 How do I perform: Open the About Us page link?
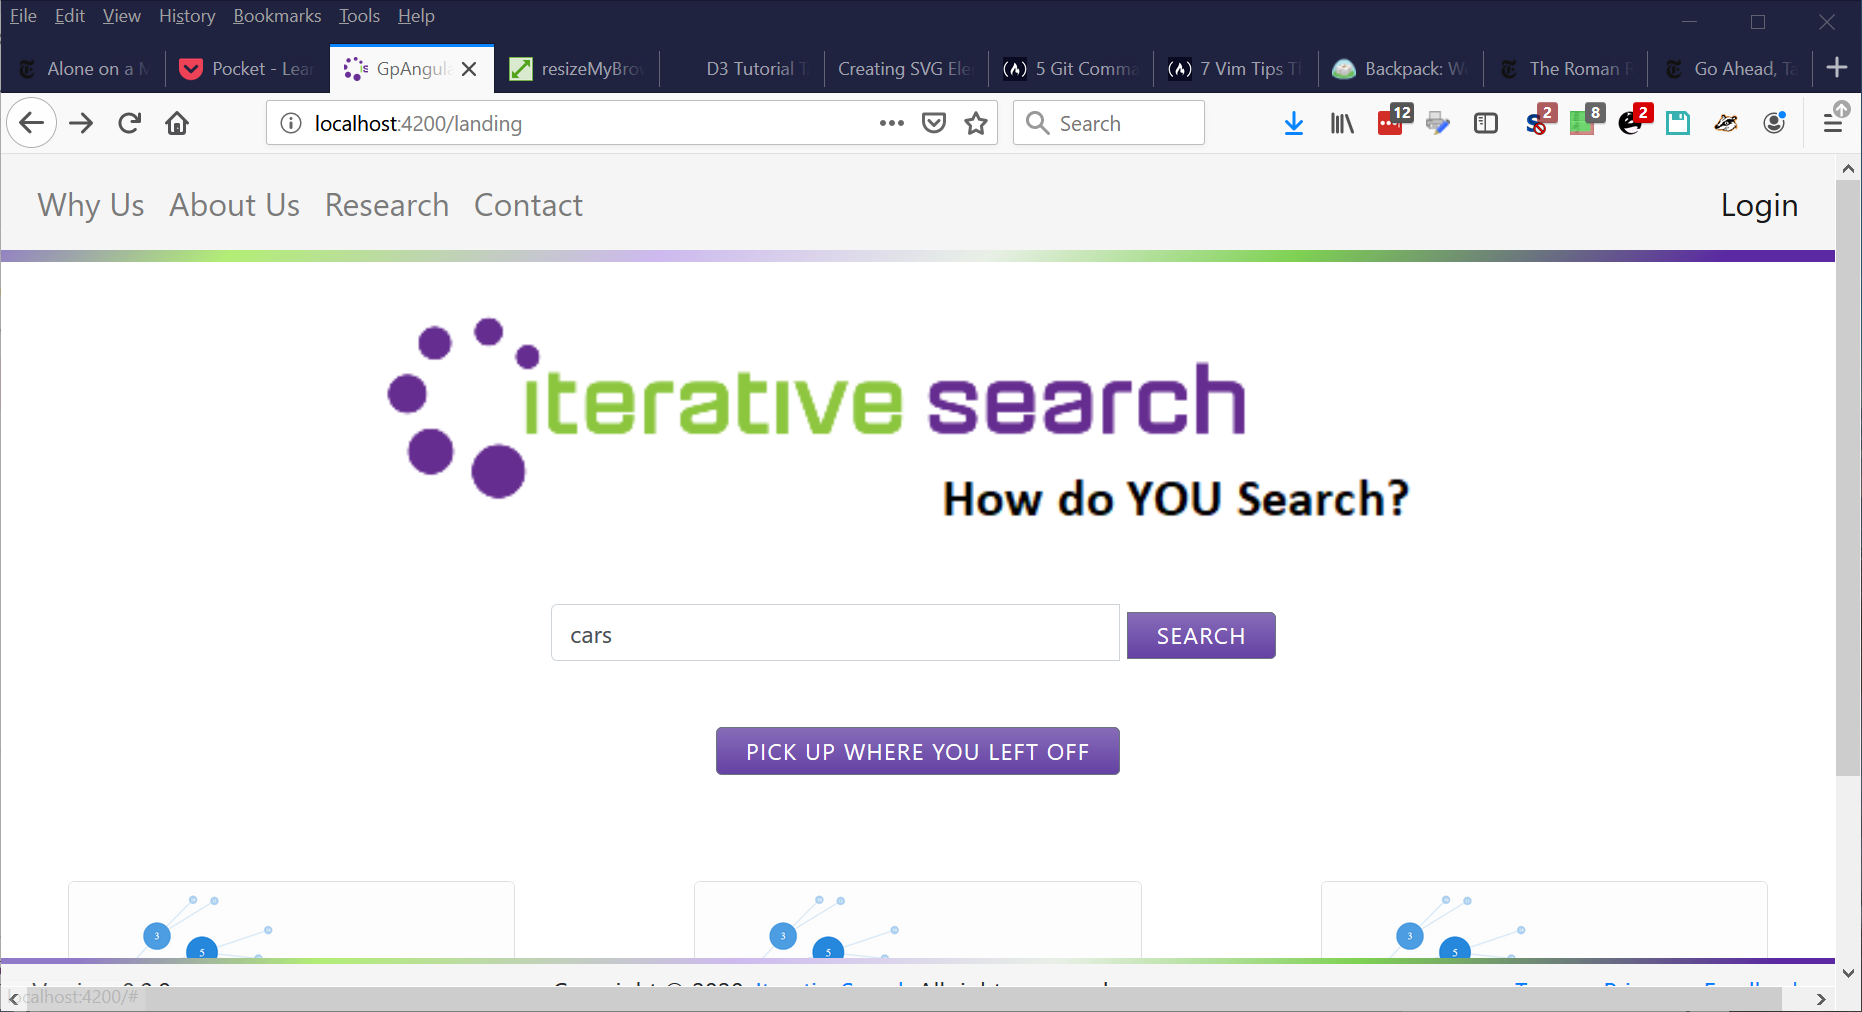click(x=235, y=205)
